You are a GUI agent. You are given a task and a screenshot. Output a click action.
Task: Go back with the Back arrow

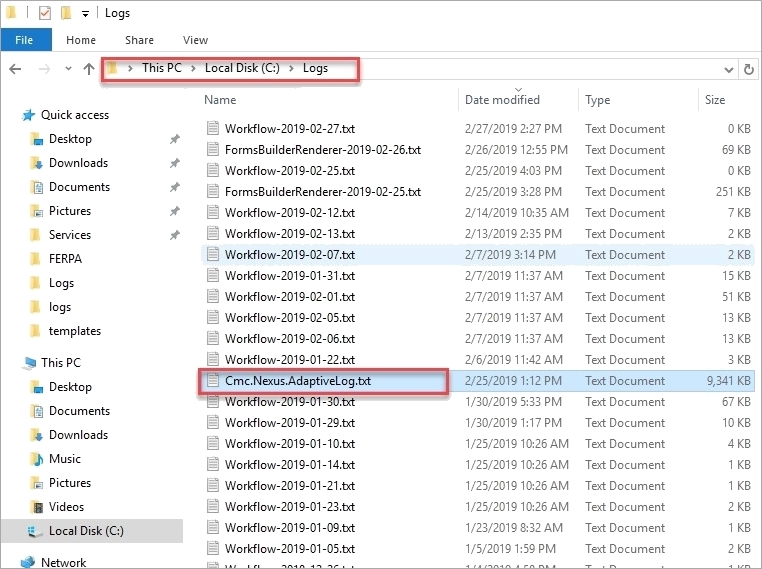(x=16, y=69)
